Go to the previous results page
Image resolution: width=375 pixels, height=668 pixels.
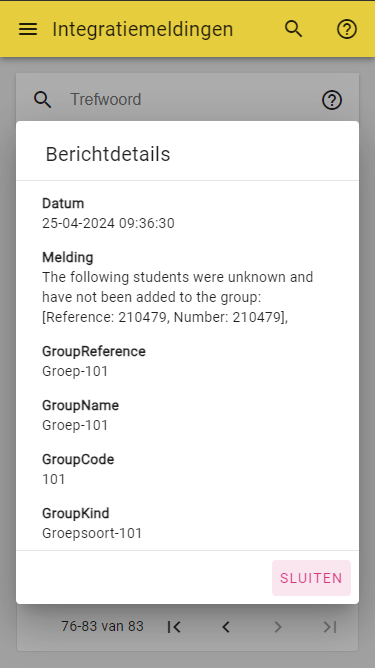226,627
